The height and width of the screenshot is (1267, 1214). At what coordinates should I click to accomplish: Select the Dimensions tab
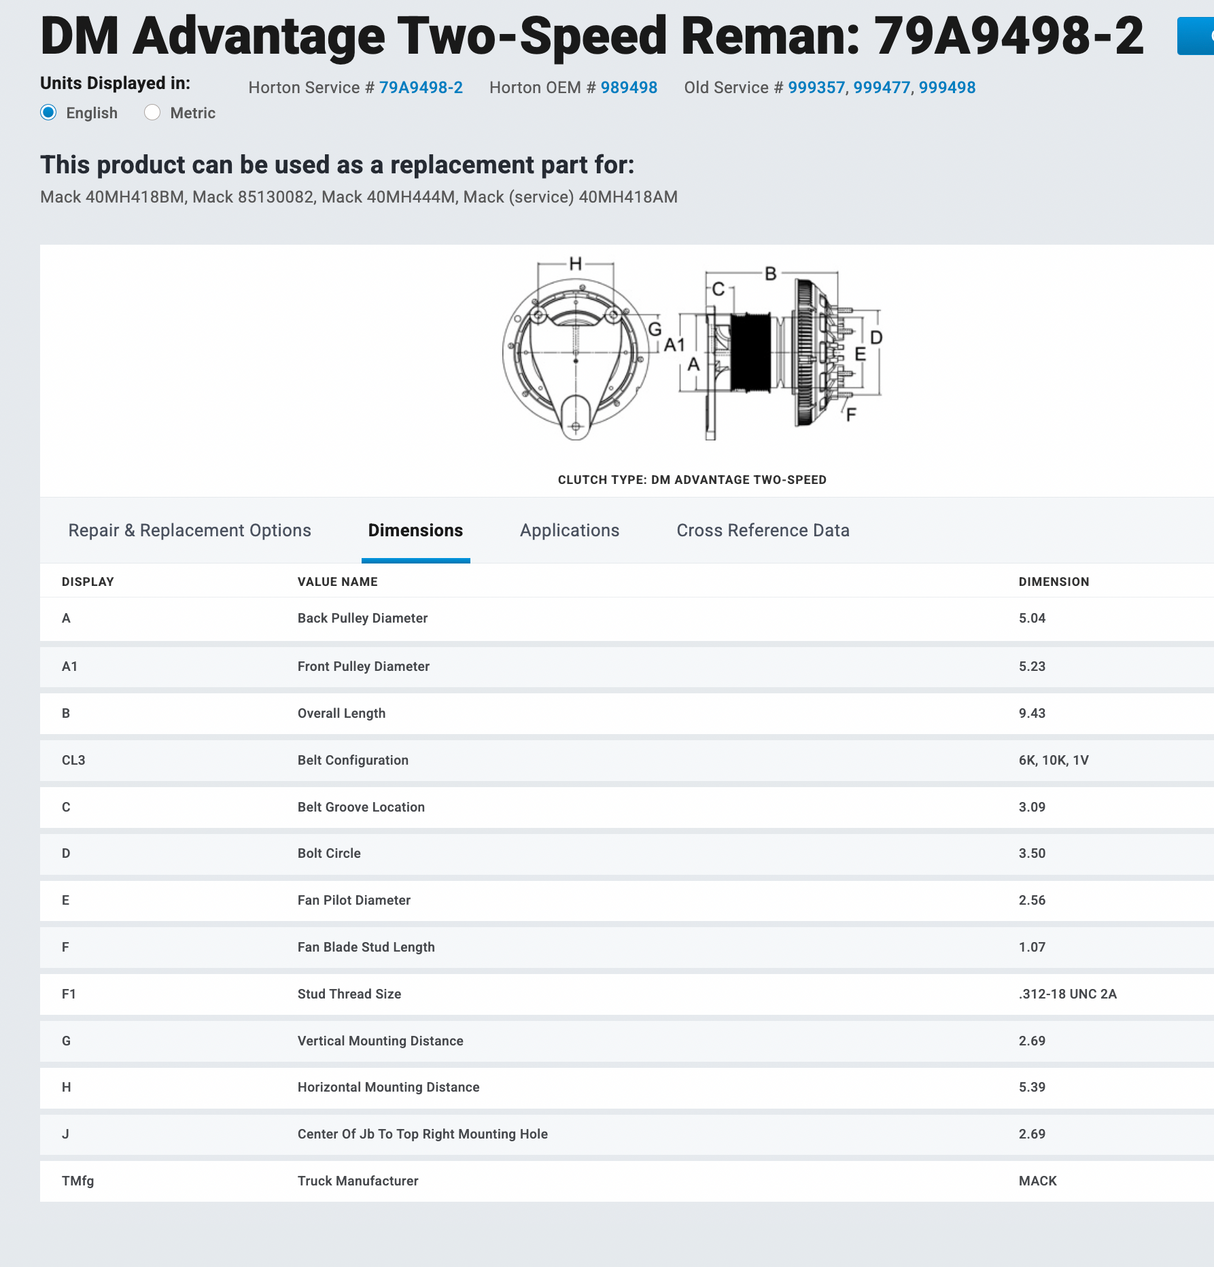click(x=415, y=531)
